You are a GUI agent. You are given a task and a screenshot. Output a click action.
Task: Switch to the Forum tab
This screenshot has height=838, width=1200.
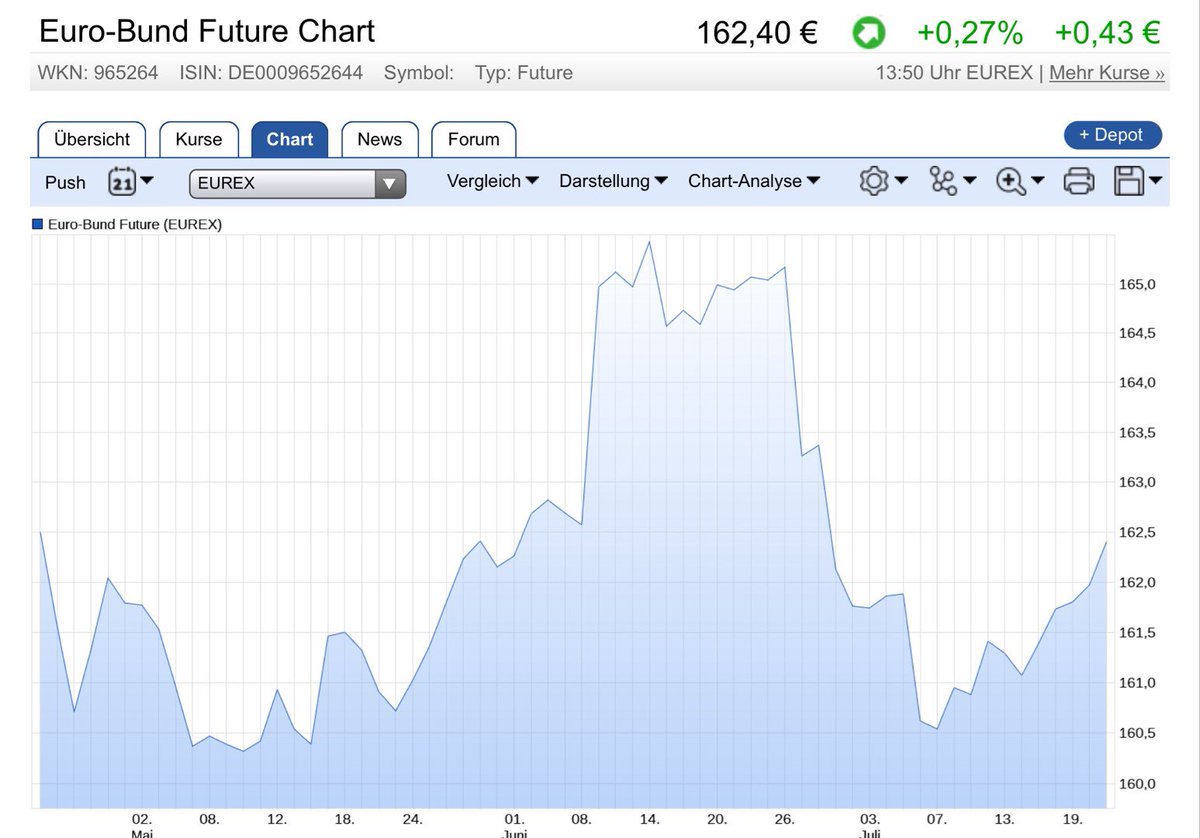474,139
